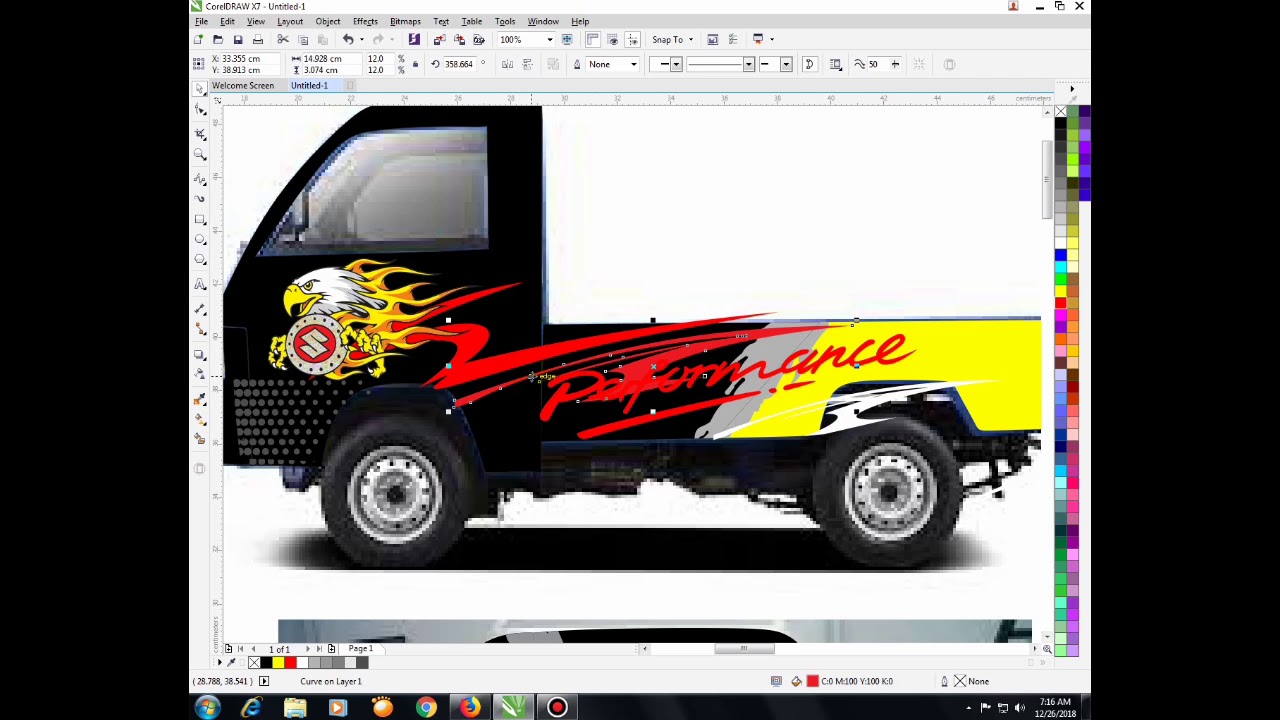The width and height of the screenshot is (1280, 720).
Task: Click the Undo arrow icon
Action: pyautogui.click(x=348, y=39)
